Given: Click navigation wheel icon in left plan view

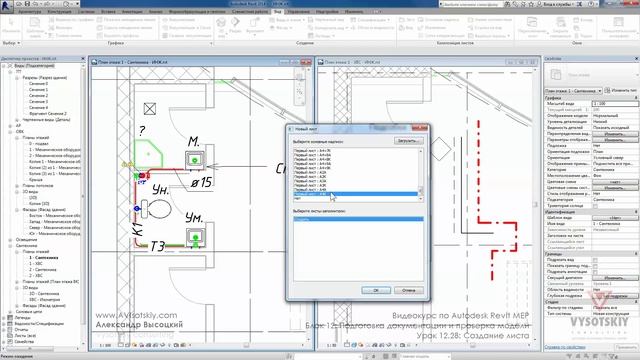Looking at the screenshot, I should click(300, 78).
